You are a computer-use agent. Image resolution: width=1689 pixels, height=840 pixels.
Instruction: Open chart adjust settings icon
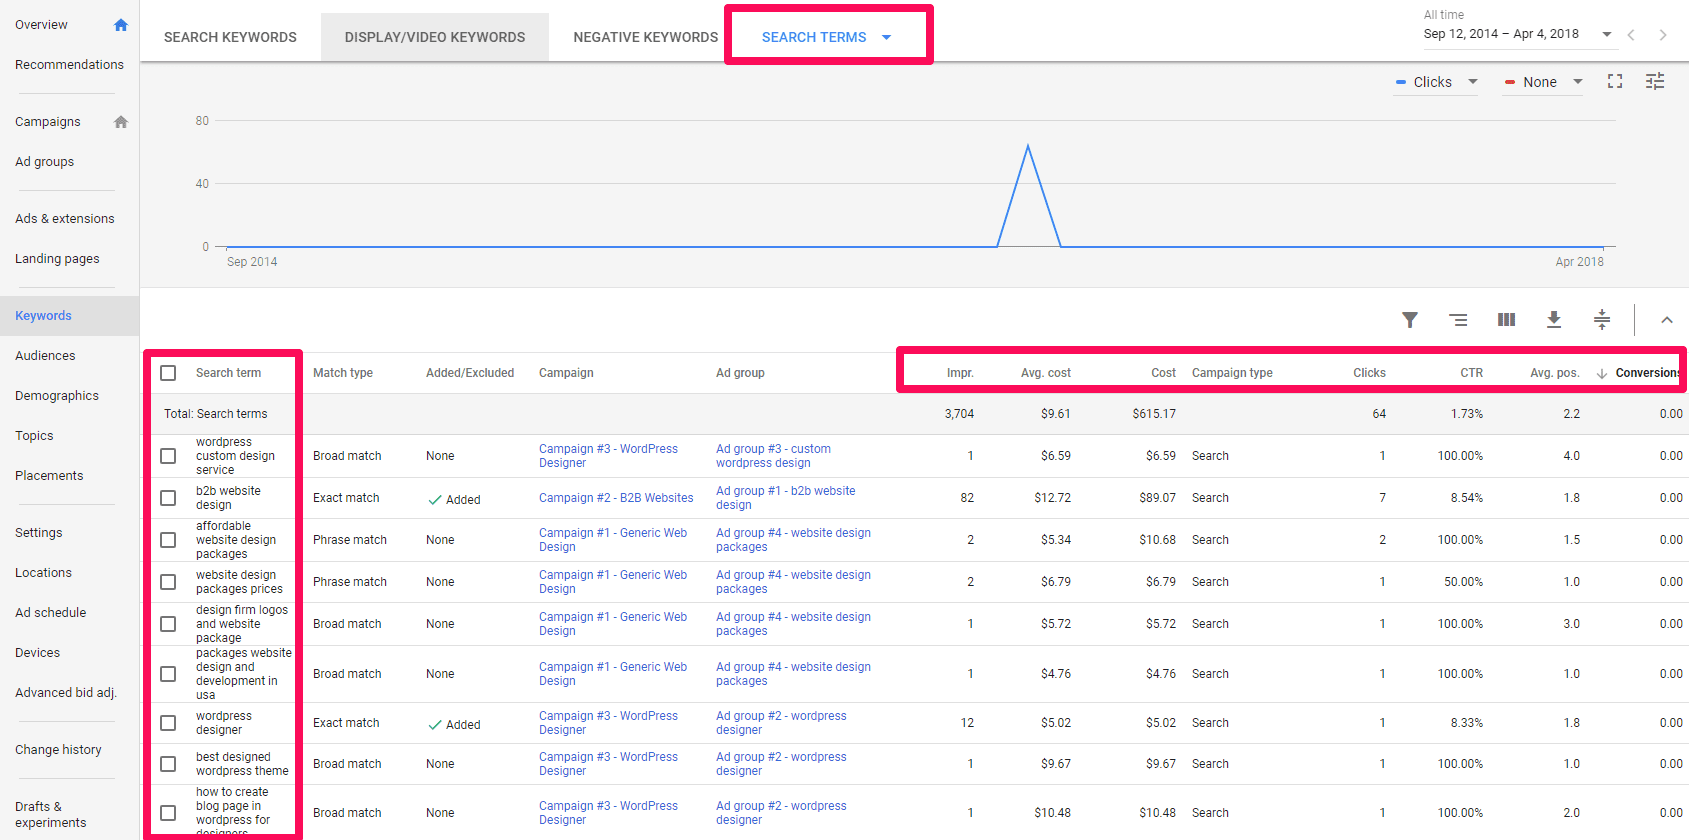(1655, 82)
